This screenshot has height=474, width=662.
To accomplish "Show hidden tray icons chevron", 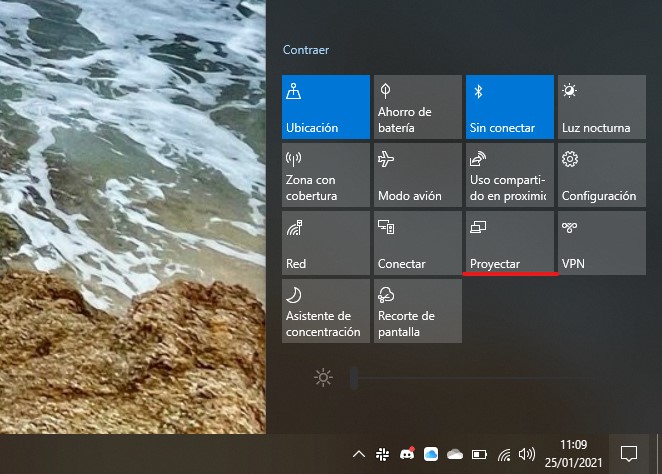I will point(359,454).
